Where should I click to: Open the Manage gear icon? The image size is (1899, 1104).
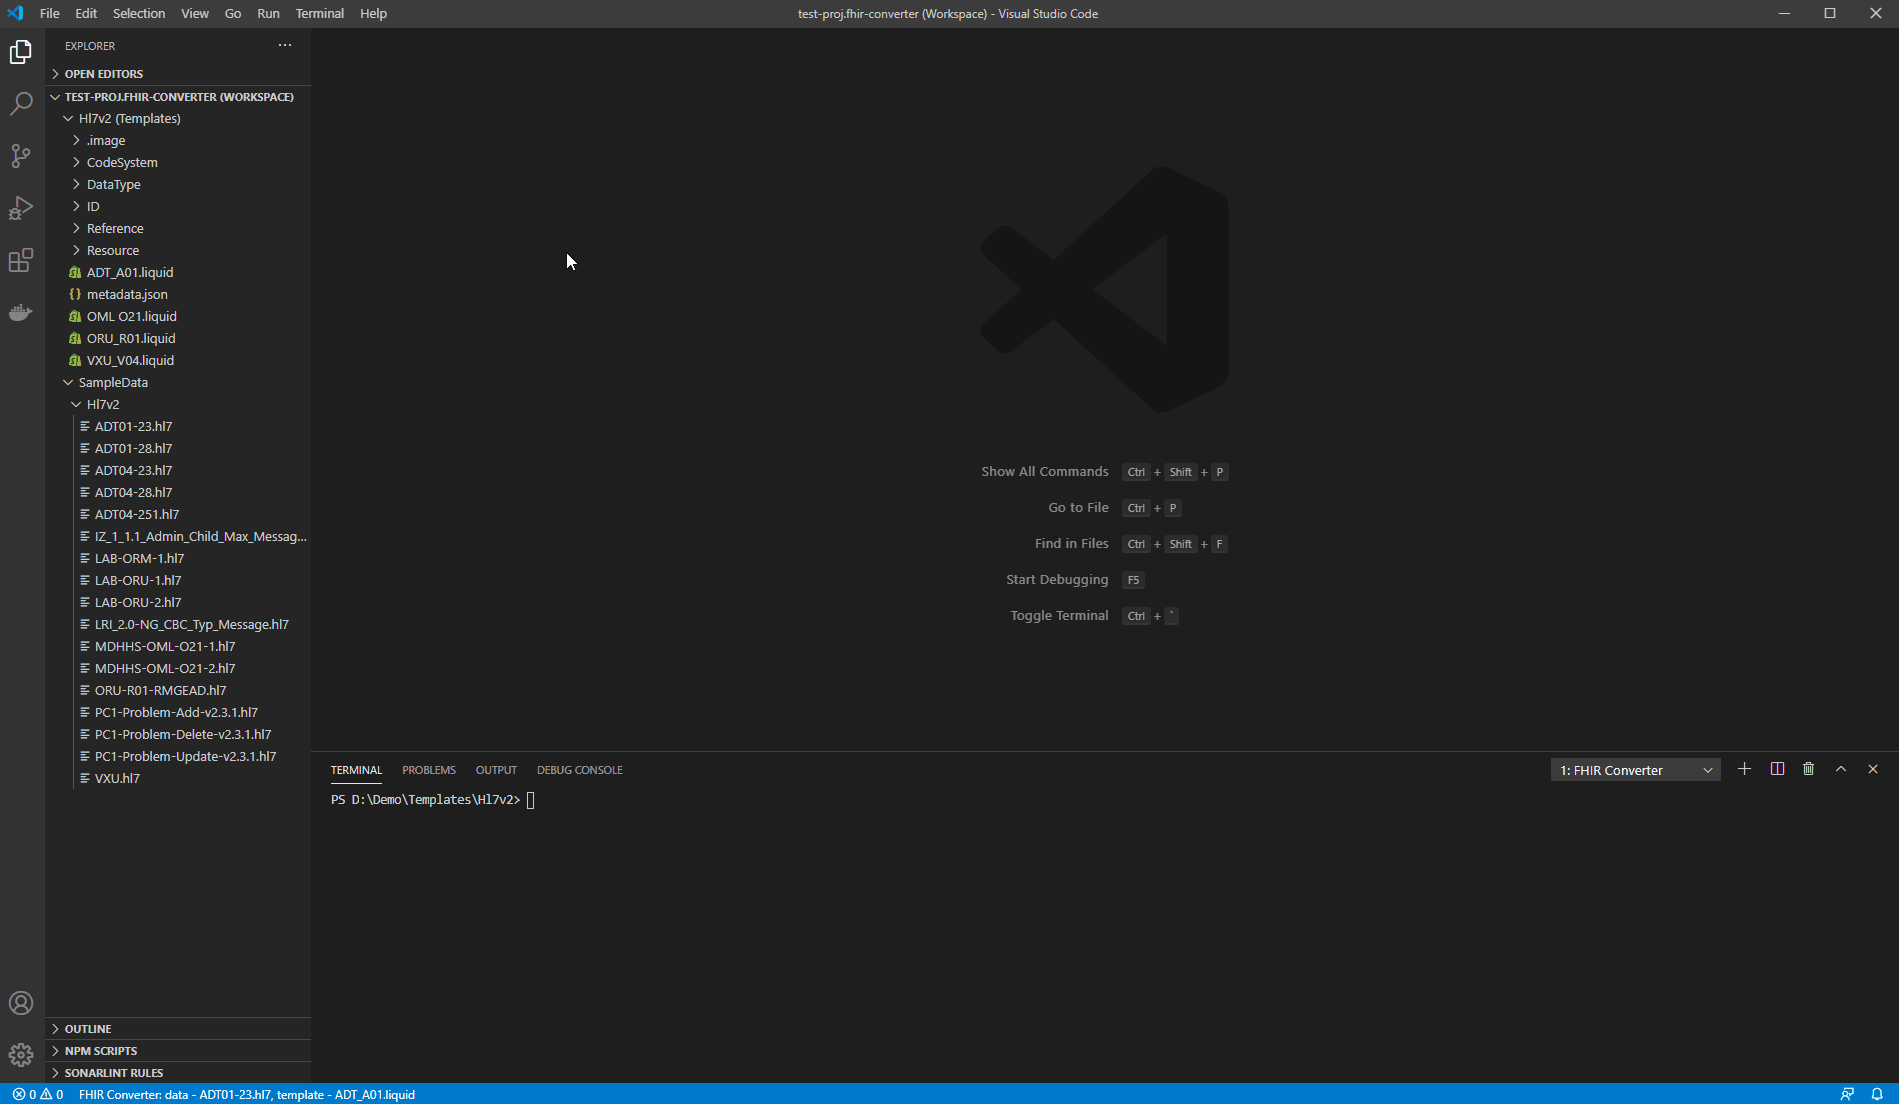[x=21, y=1055]
